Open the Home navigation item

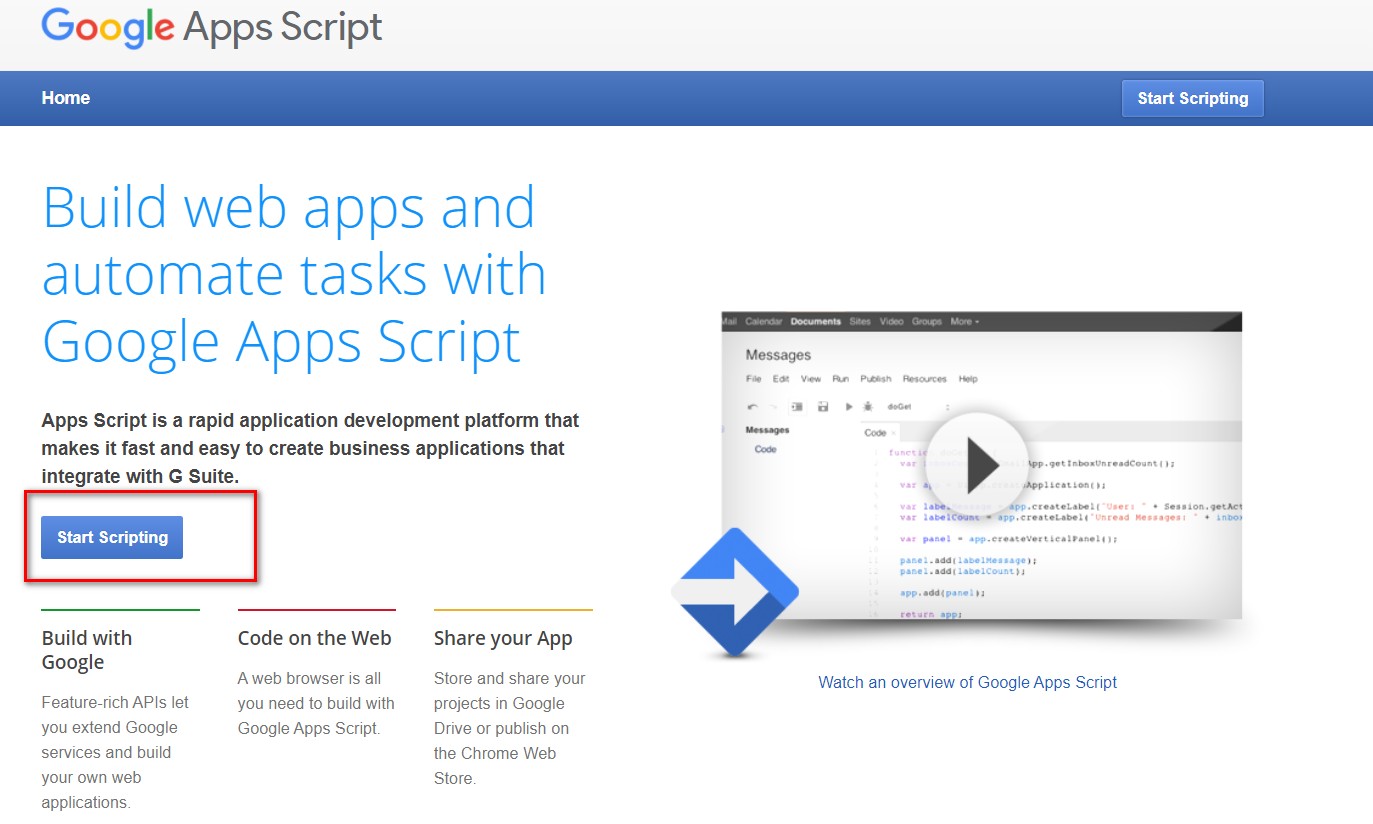click(x=66, y=98)
